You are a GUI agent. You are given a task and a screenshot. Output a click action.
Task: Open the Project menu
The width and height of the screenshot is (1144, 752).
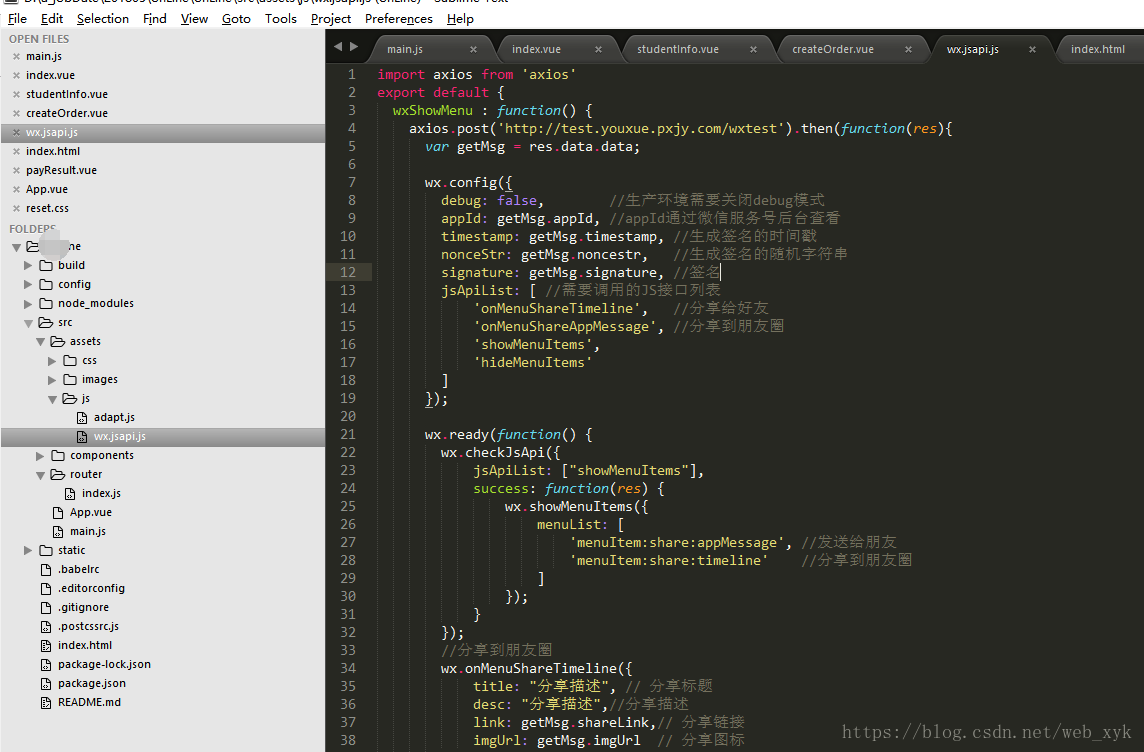click(331, 18)
